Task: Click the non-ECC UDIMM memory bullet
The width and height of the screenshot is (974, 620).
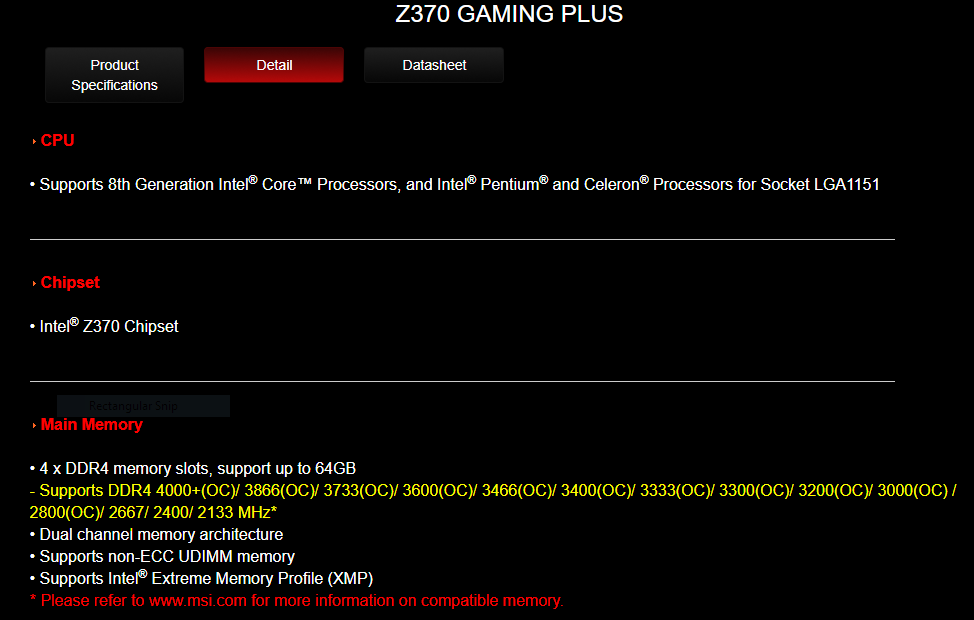Action: [x=162, y=557]
